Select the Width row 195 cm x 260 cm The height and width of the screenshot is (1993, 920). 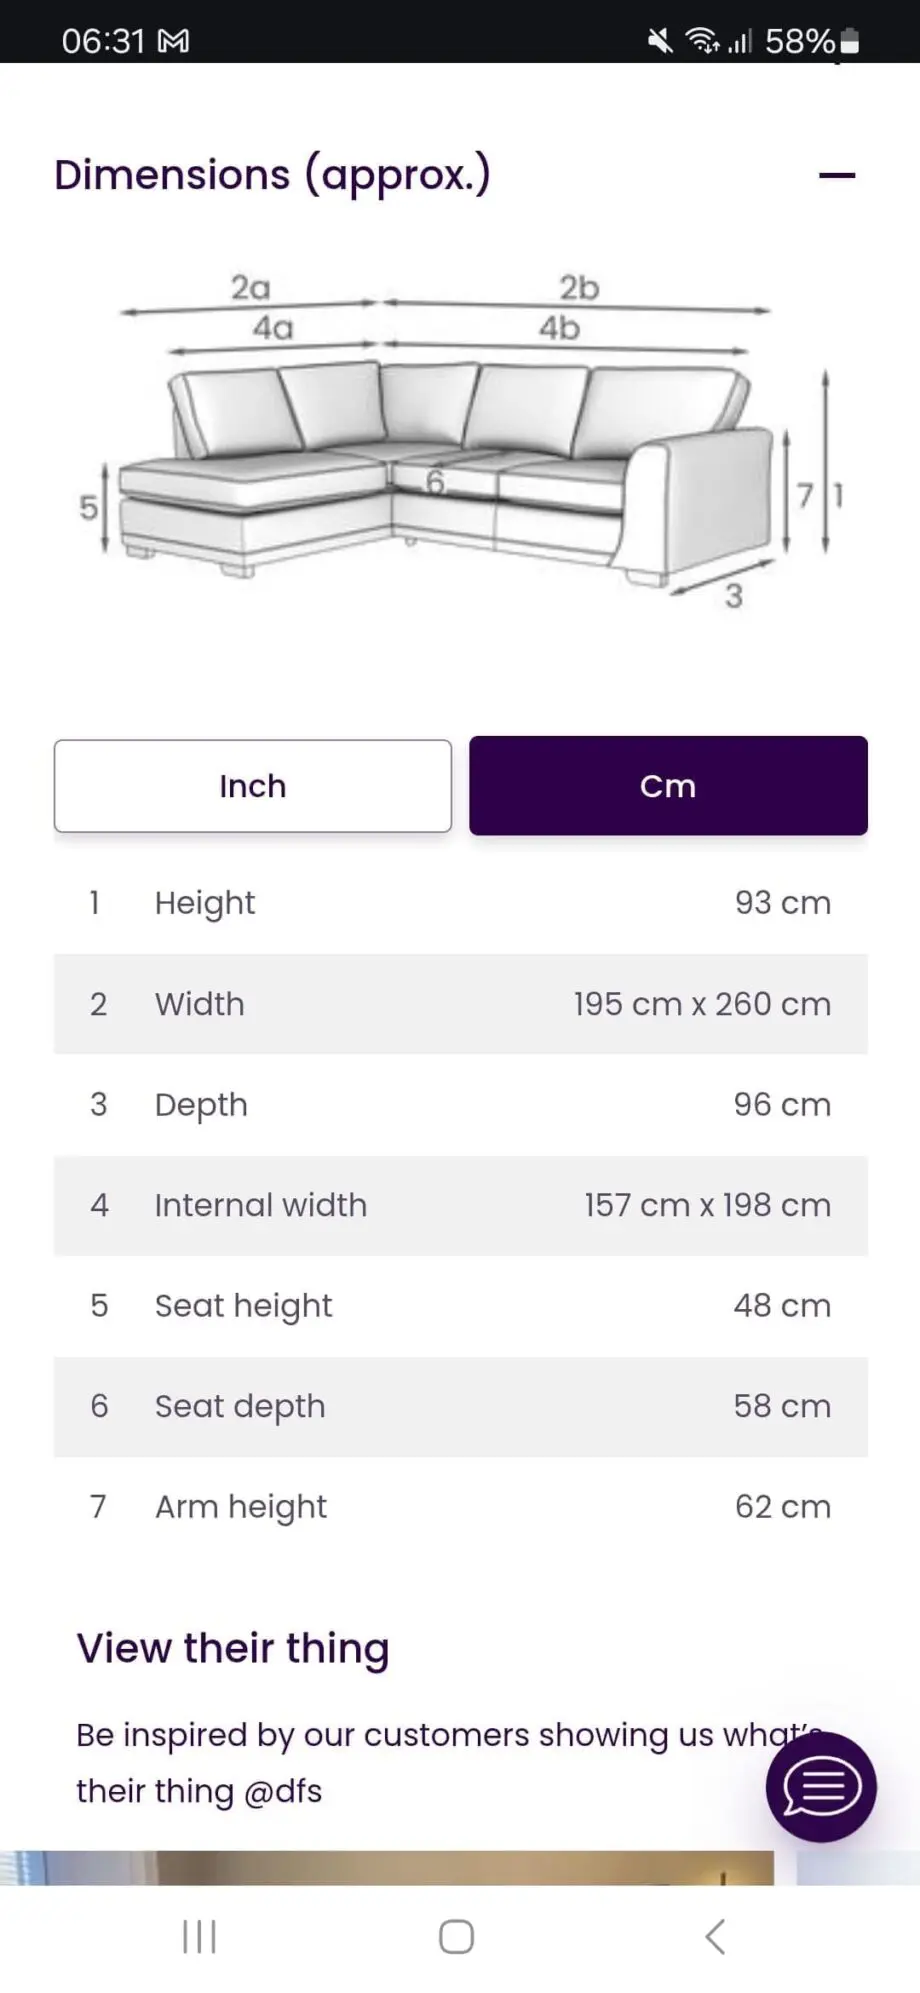(461, 1004)
